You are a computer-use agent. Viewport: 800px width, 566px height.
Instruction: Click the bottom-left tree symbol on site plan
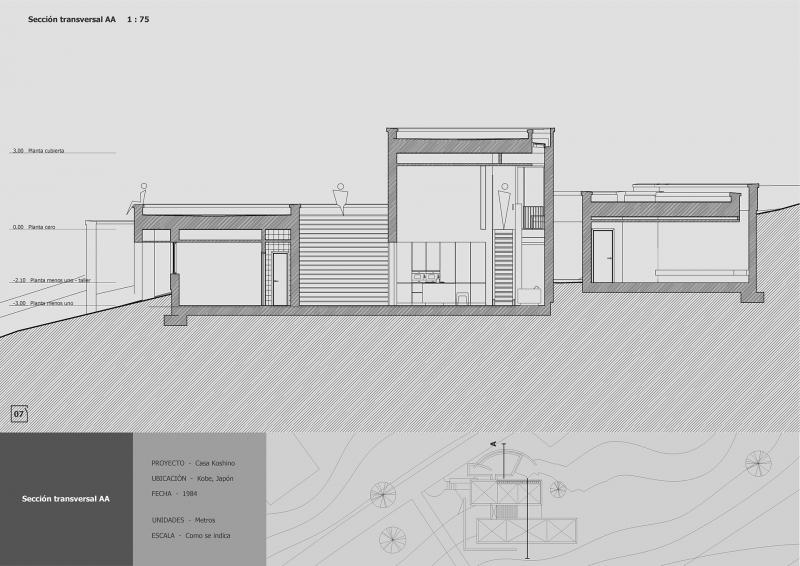[392, 540]
